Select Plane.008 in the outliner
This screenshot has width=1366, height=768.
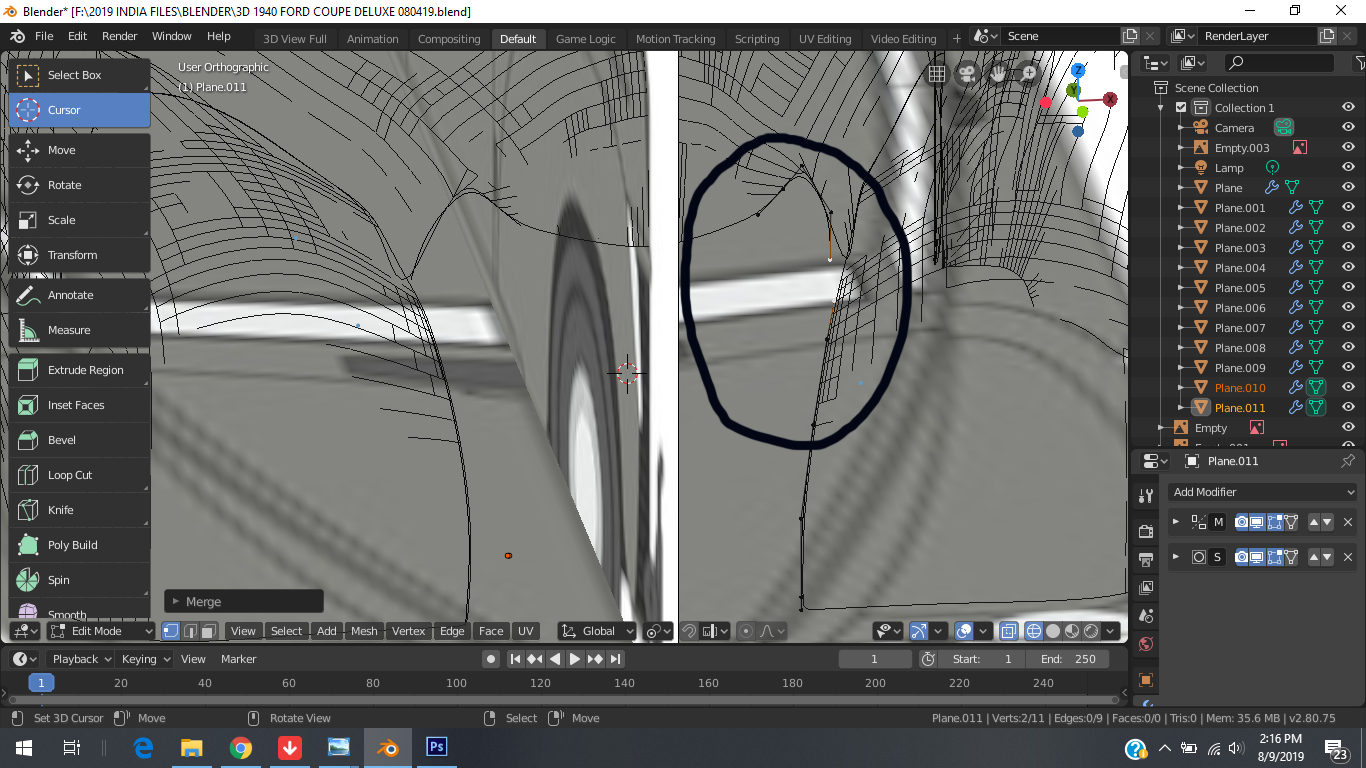1239,347
